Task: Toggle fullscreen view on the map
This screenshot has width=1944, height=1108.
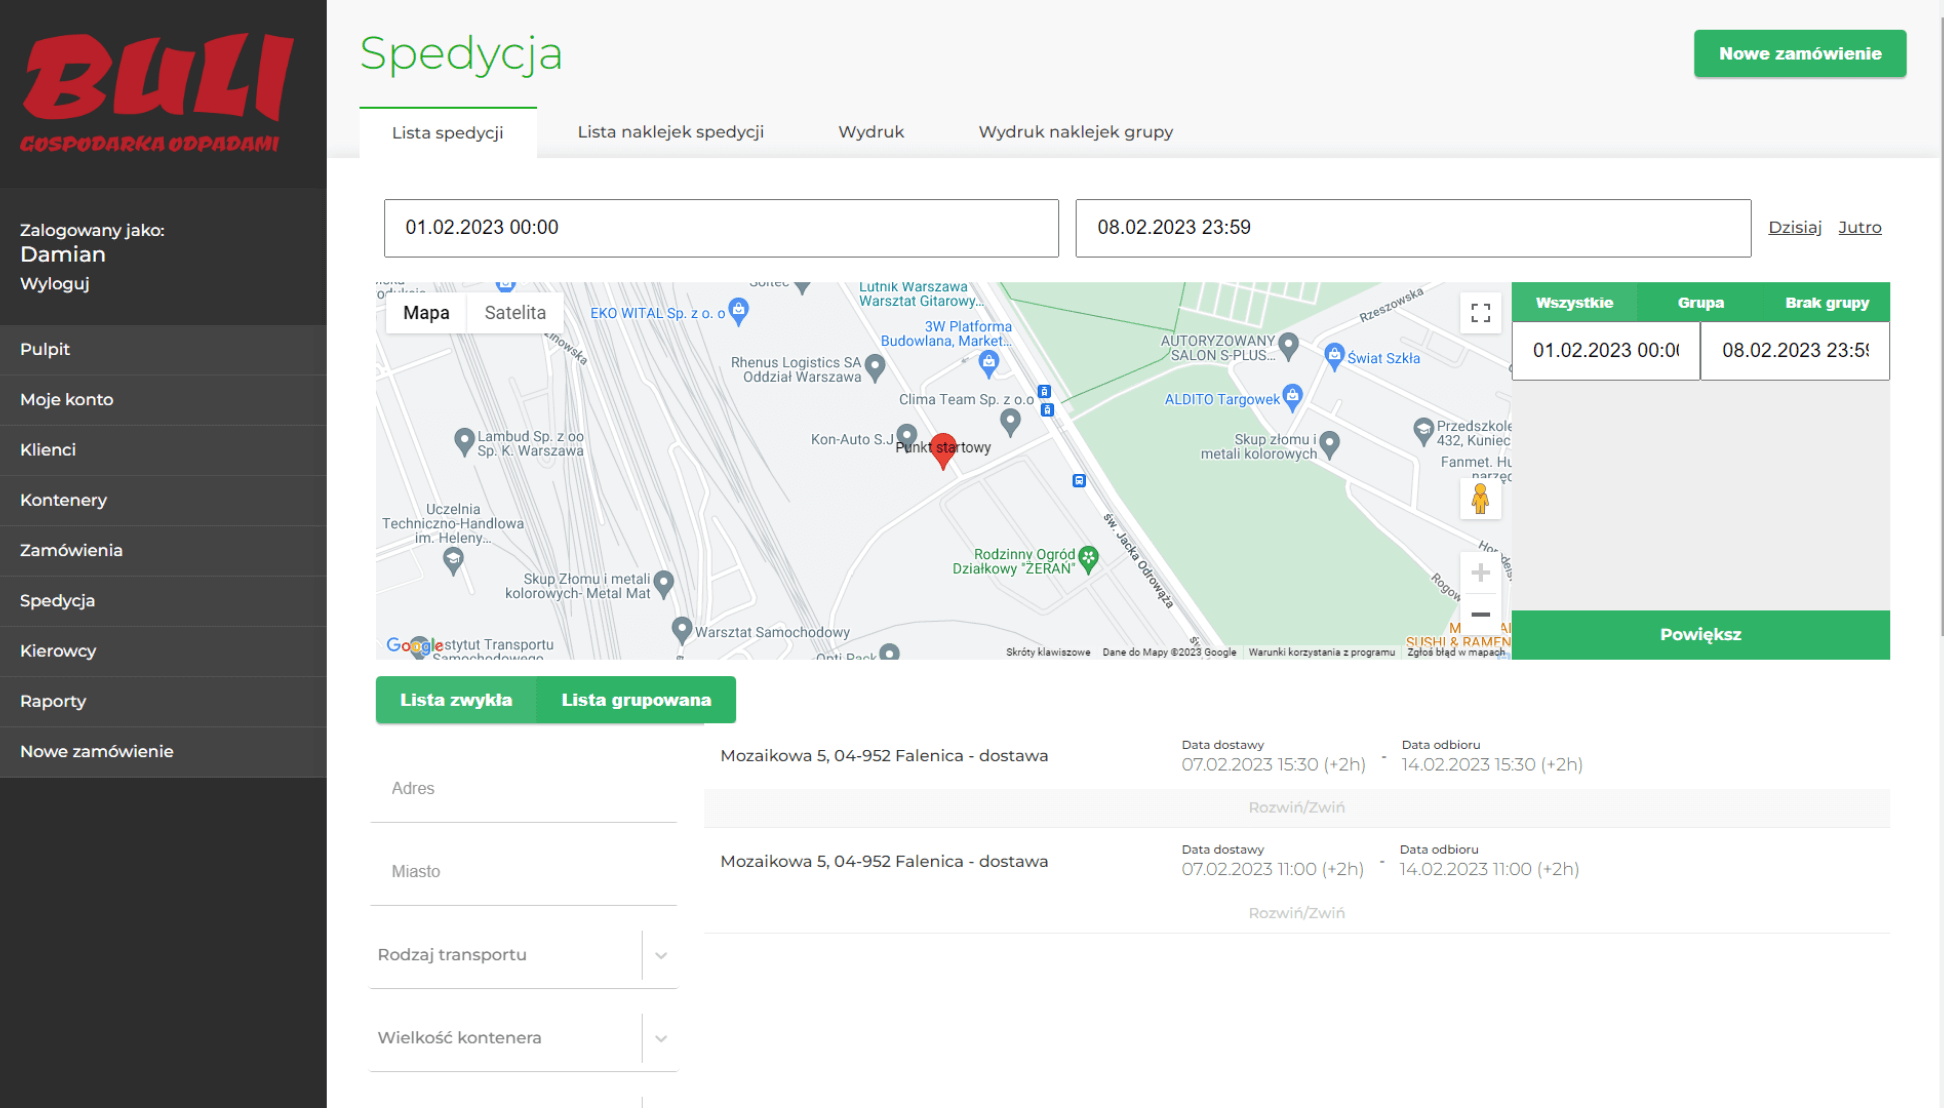Action: [x=1480, y=314]
